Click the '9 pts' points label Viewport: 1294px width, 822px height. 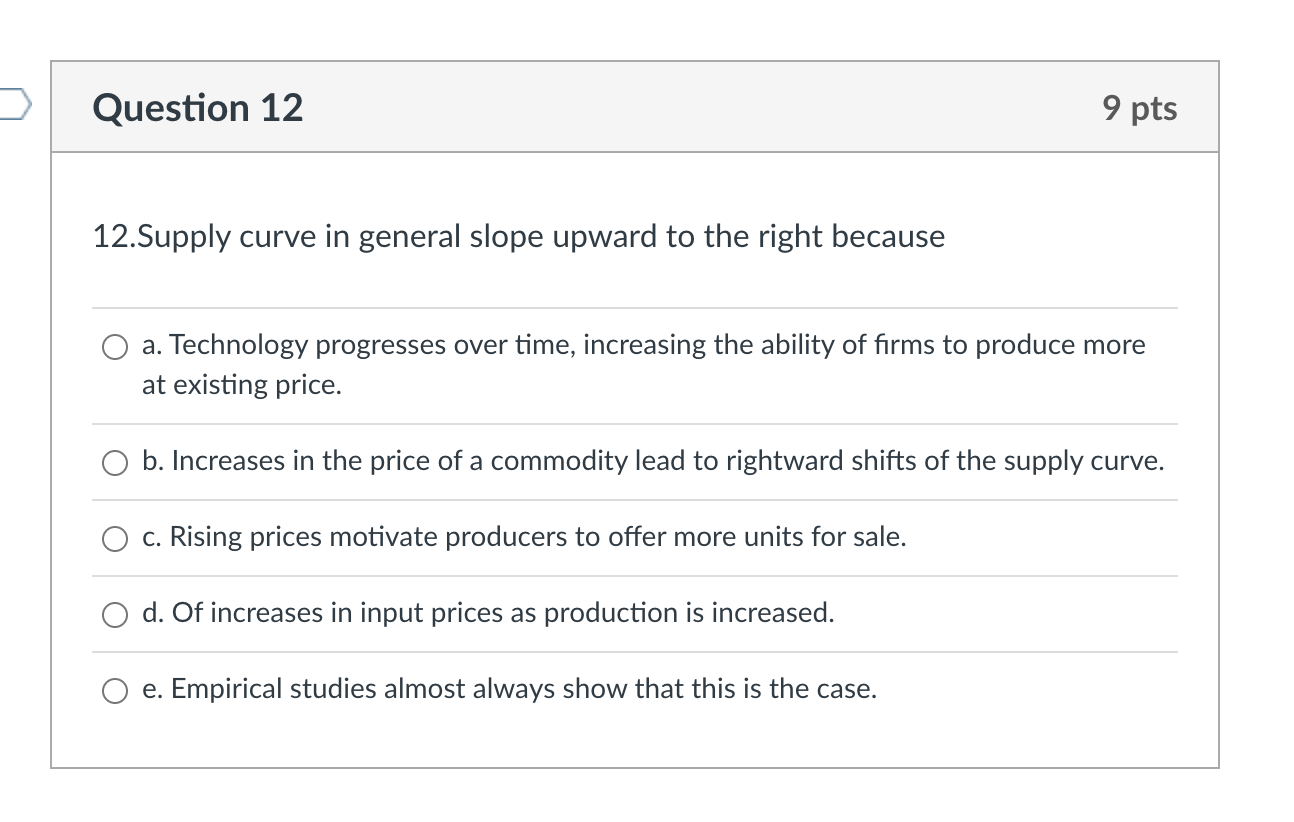pyautogui.click(x=1140, y=108)
